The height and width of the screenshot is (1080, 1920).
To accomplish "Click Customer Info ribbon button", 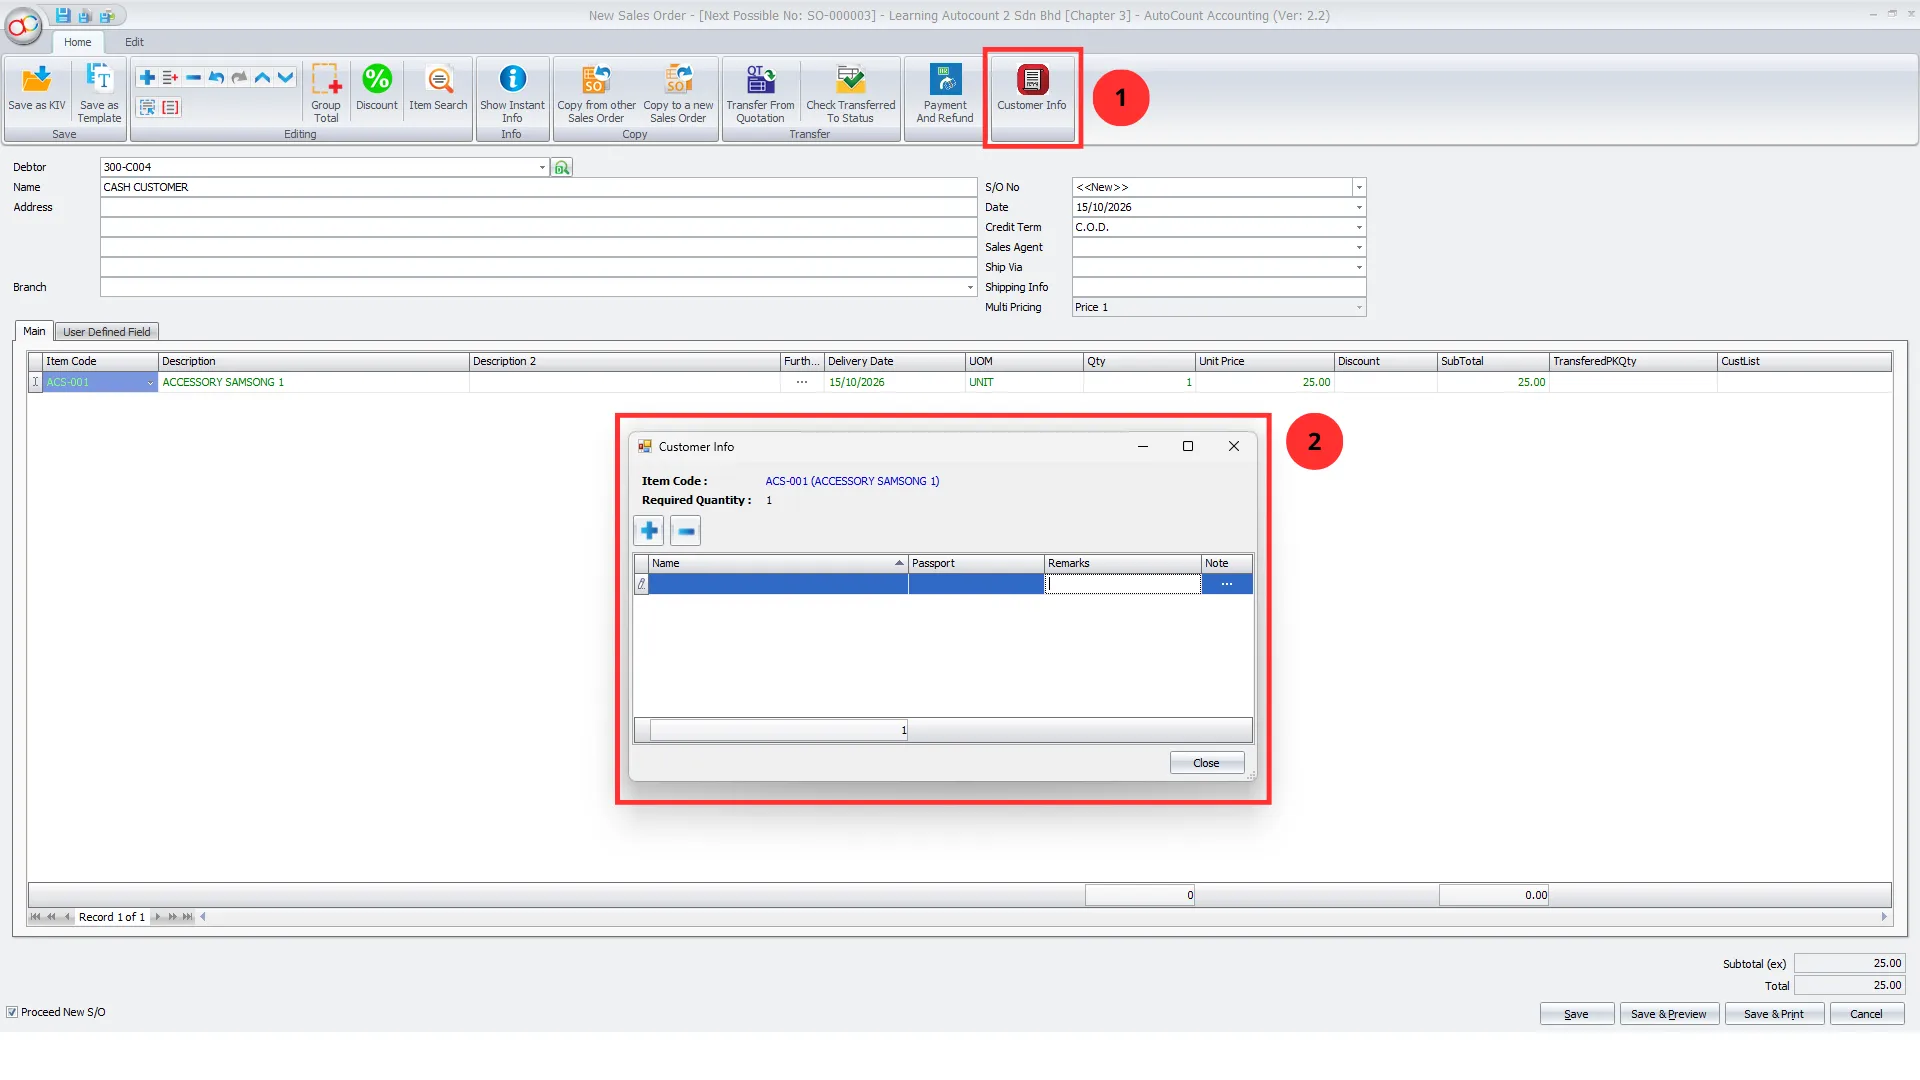I will [1032, 88].
